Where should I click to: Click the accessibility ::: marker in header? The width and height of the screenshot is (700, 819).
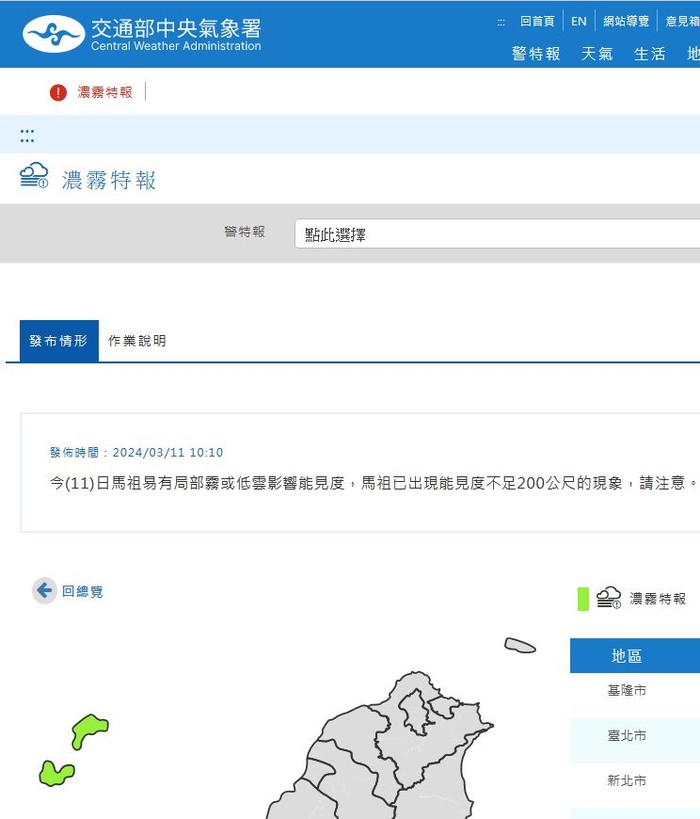pyautogui.click(x=500, y=22)
